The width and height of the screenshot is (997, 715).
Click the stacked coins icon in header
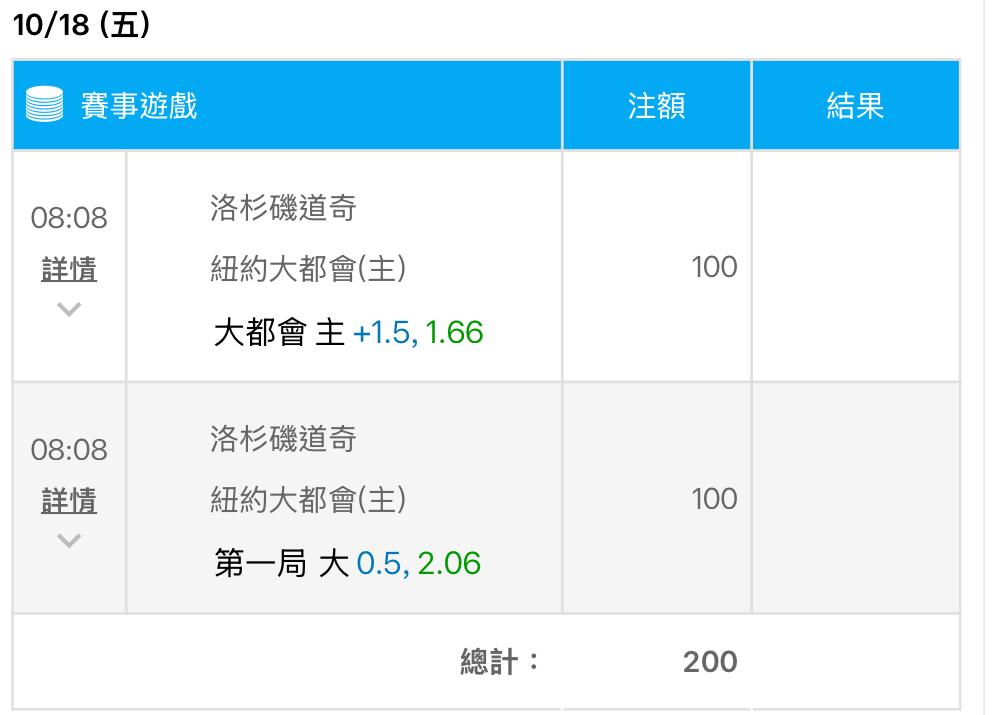click(x=45, y=104)
